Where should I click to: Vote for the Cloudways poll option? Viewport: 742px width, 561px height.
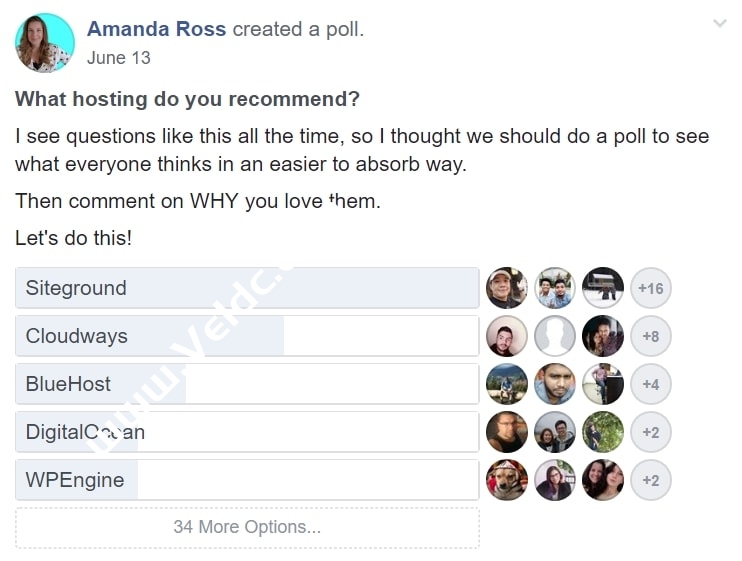(x=247, y=336)
